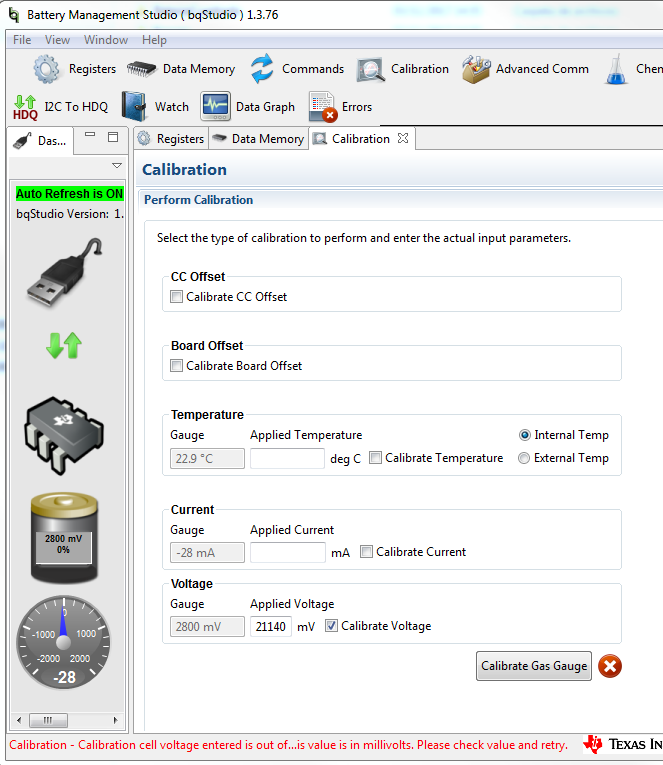The height and width of the screenshot is (765, 663).
Task: Click the red calibration error status message
Action: point(288,745)
